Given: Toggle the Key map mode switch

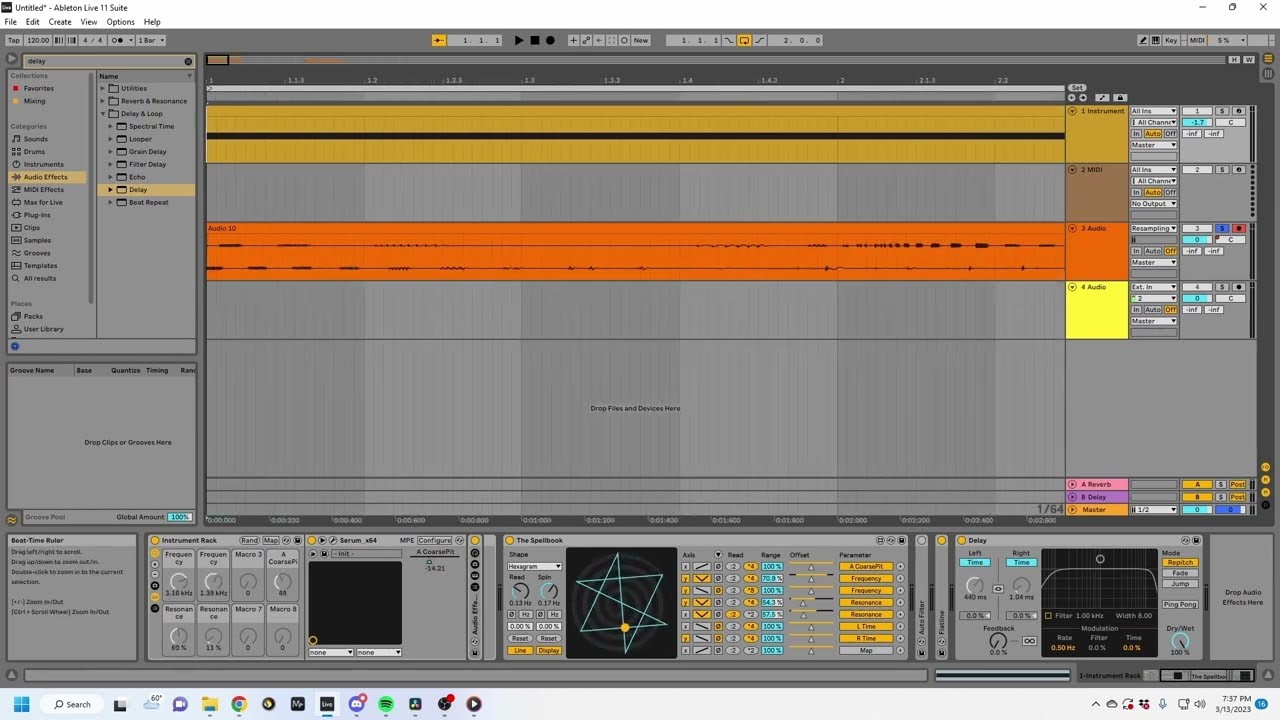Looking at the screenshot, I should [1171, 40].
